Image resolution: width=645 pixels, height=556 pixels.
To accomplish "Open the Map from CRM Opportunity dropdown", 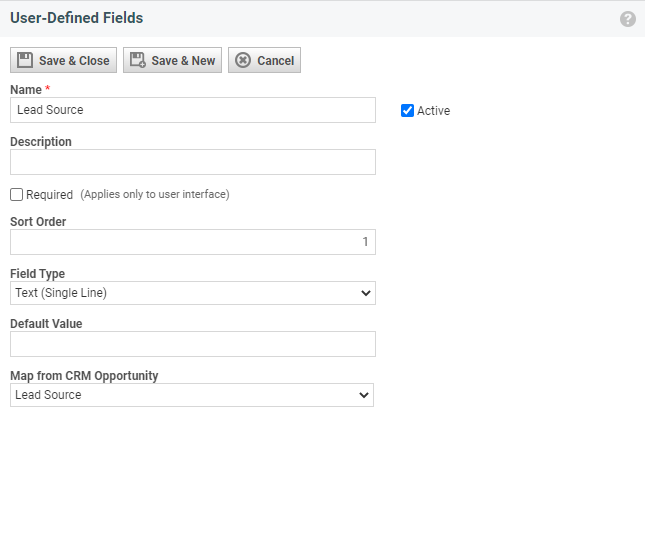I will pos(190,395).
